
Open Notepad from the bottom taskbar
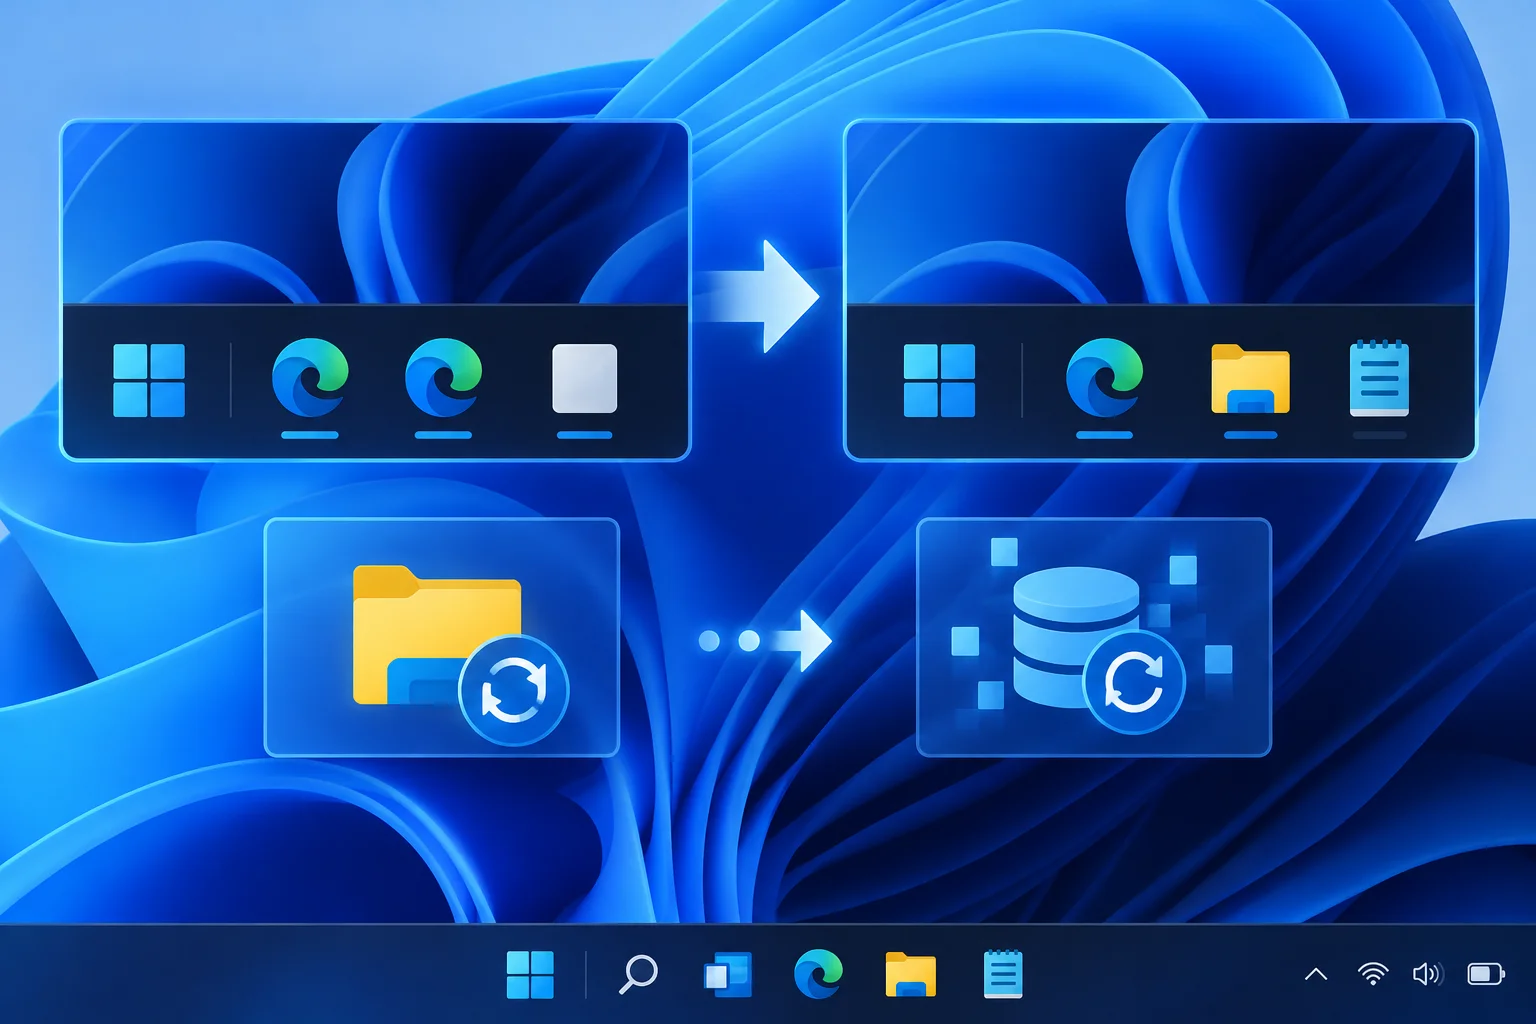[1003, 974]
